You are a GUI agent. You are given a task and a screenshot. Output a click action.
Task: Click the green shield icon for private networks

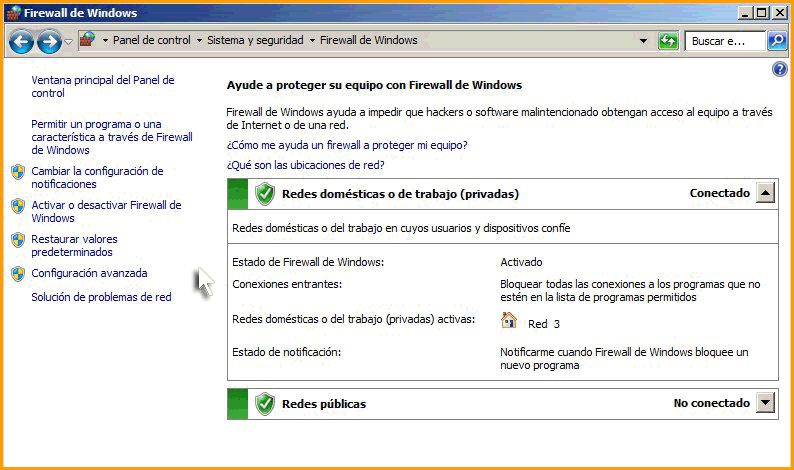click(x=265, y=194)
